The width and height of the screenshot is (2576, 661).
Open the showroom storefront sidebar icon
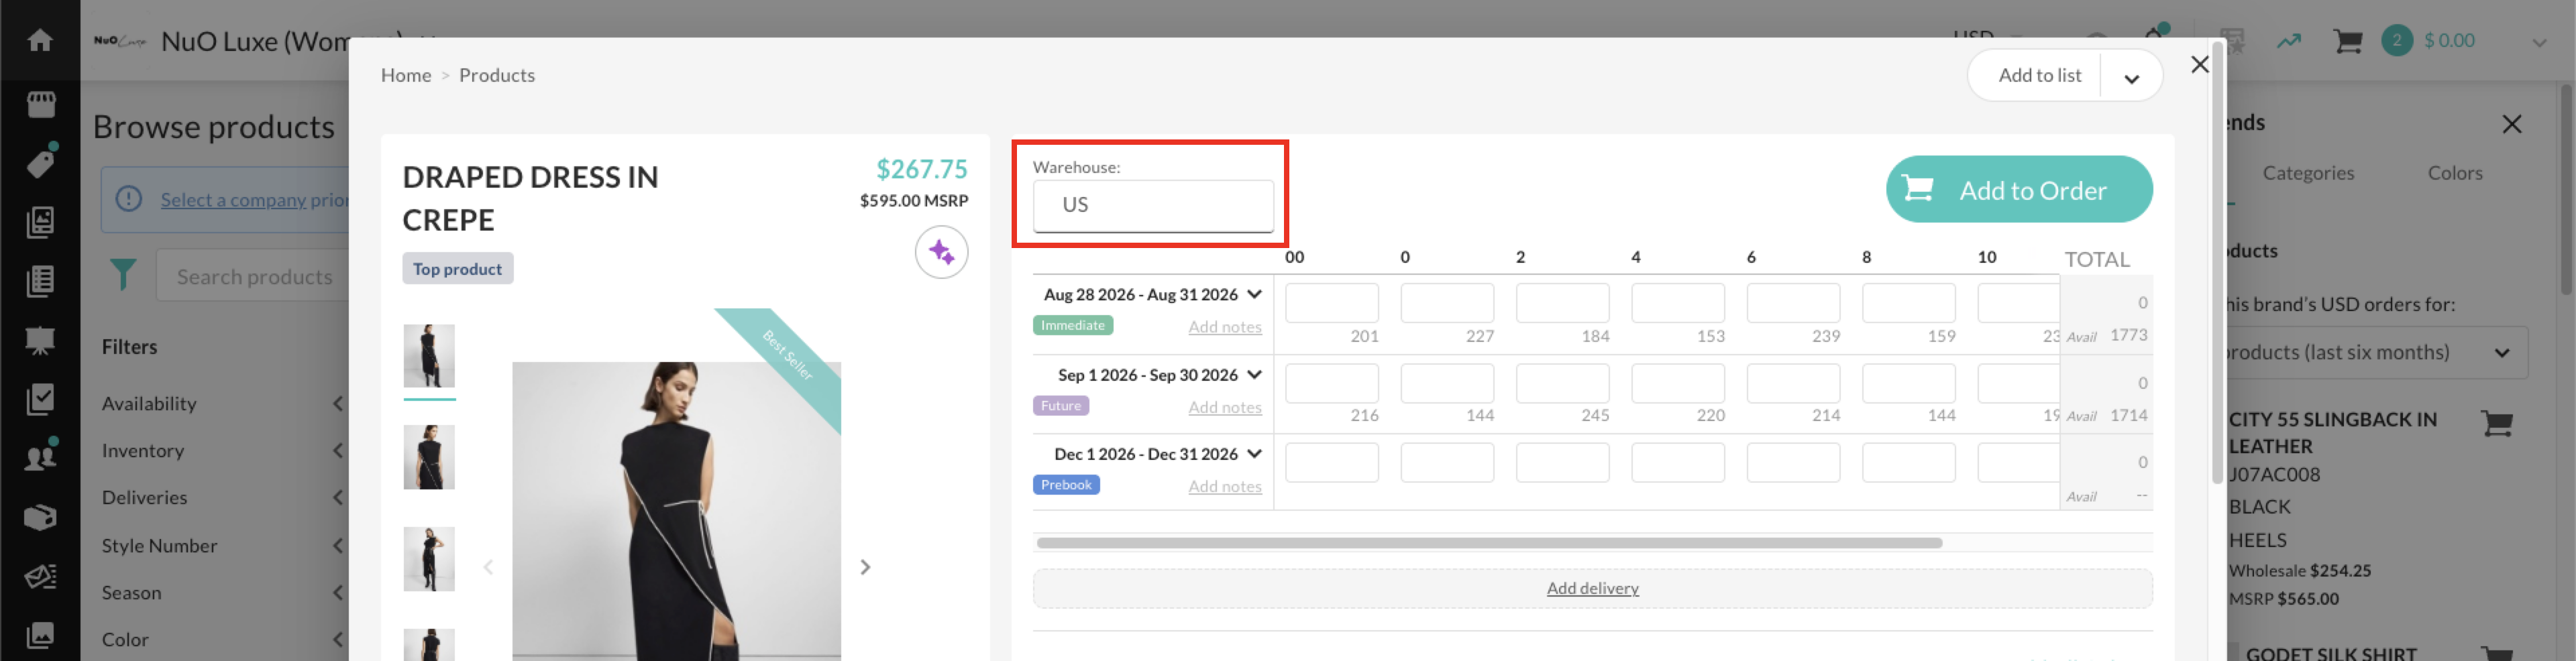tap(40, 104)
